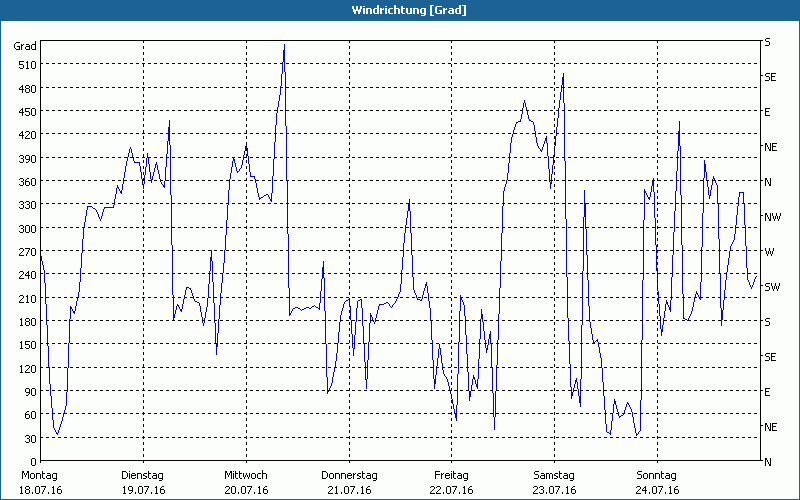
Task: Click the 'Mittwoch' day label
Action: pyautogui.click(x=246, y=476)
